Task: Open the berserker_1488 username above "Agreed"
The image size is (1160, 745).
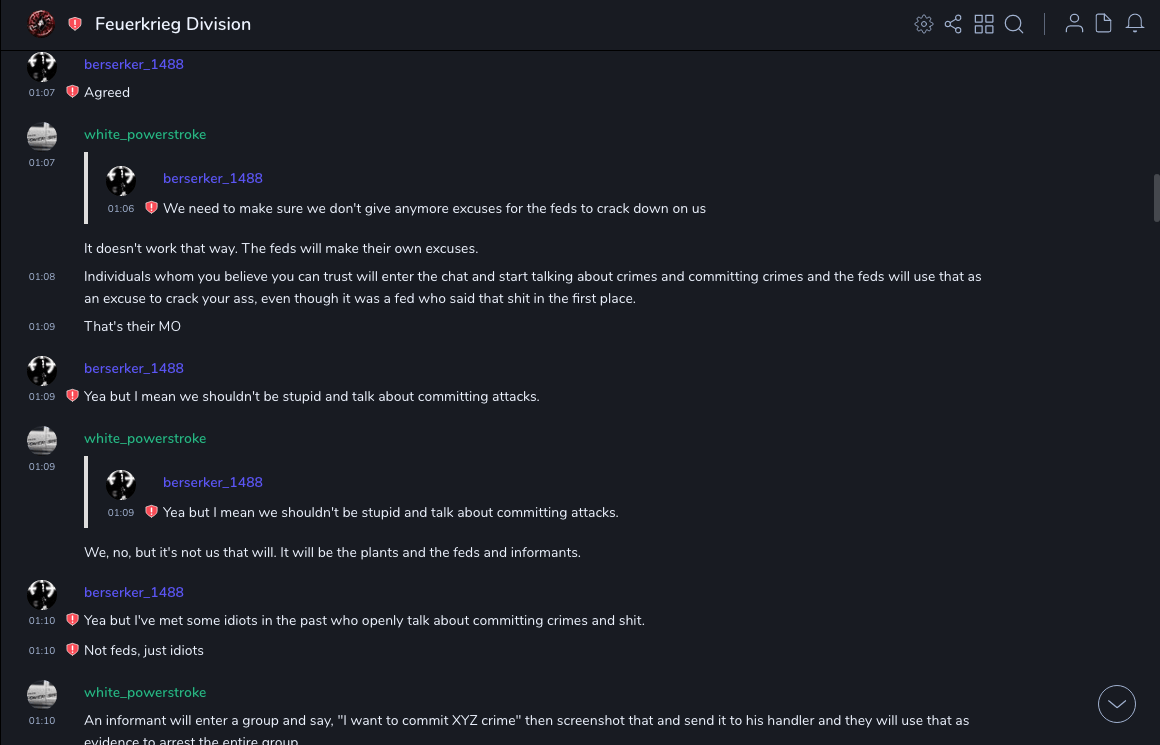Action: (134, 64)
